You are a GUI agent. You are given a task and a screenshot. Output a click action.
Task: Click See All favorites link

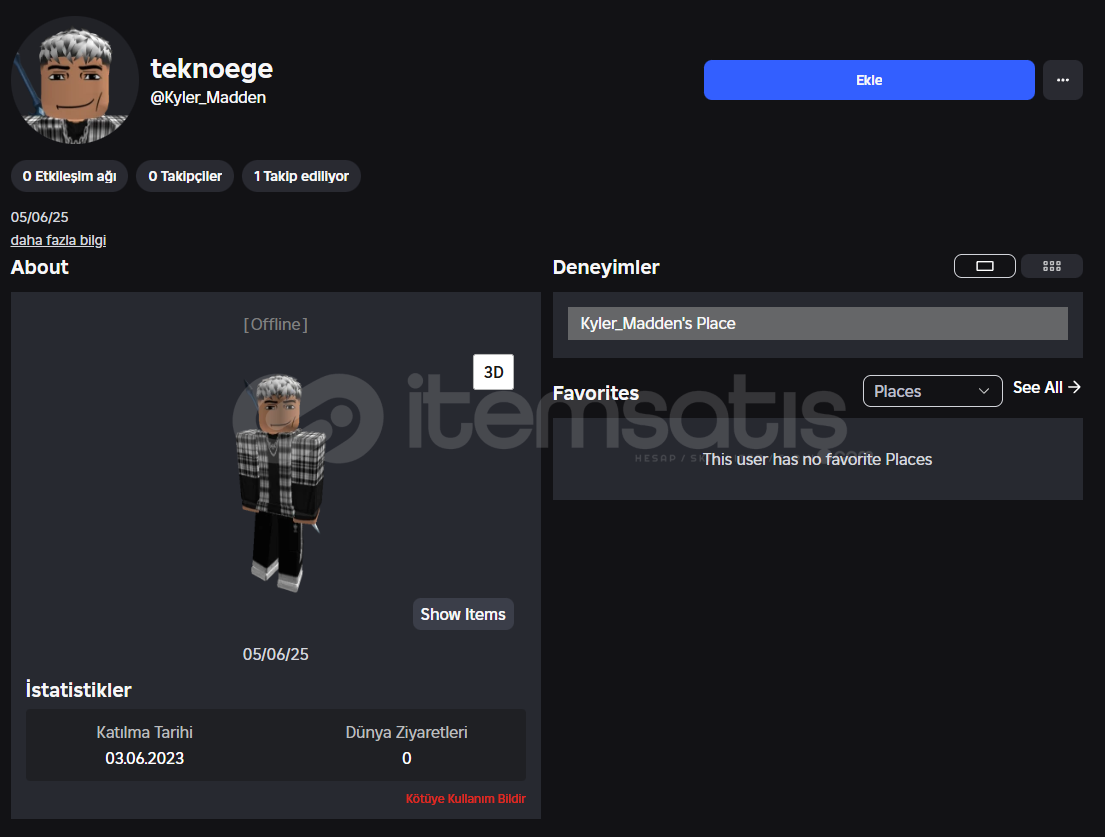tap(1047, 388)
